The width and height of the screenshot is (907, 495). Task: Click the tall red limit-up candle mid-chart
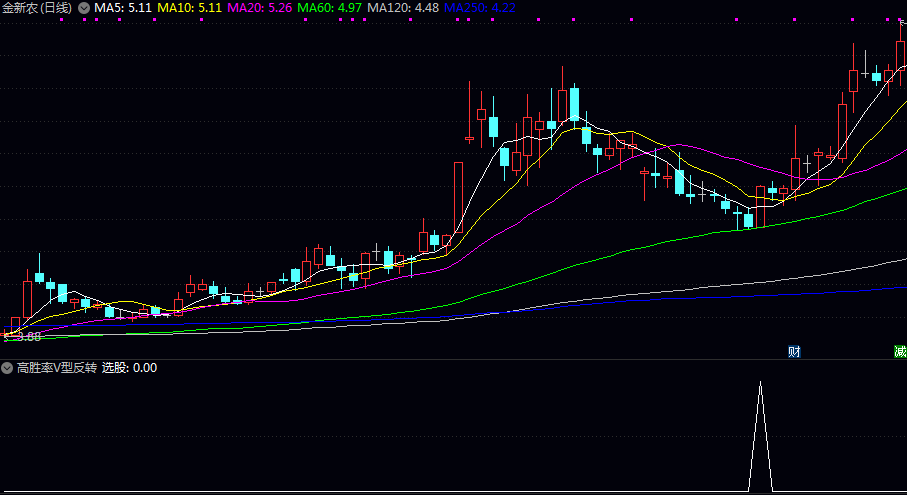pyautogui.click(x=458, y=197)
